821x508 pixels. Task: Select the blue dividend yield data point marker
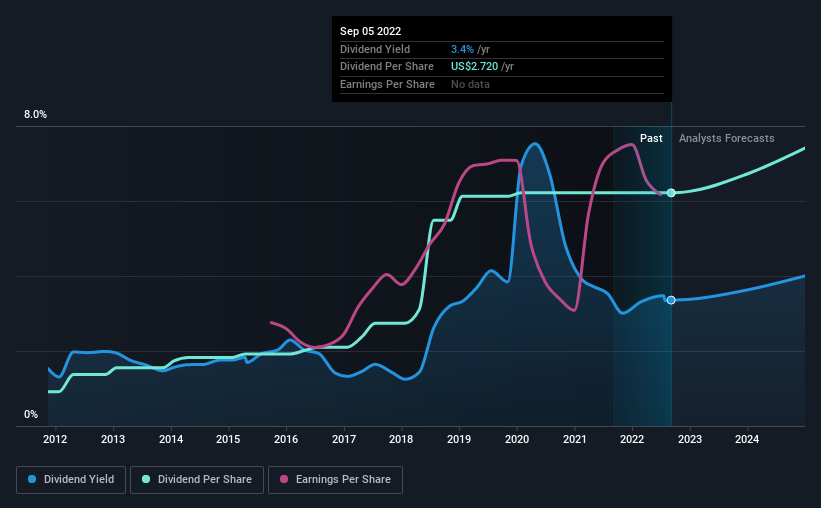[x=671, y=300]
